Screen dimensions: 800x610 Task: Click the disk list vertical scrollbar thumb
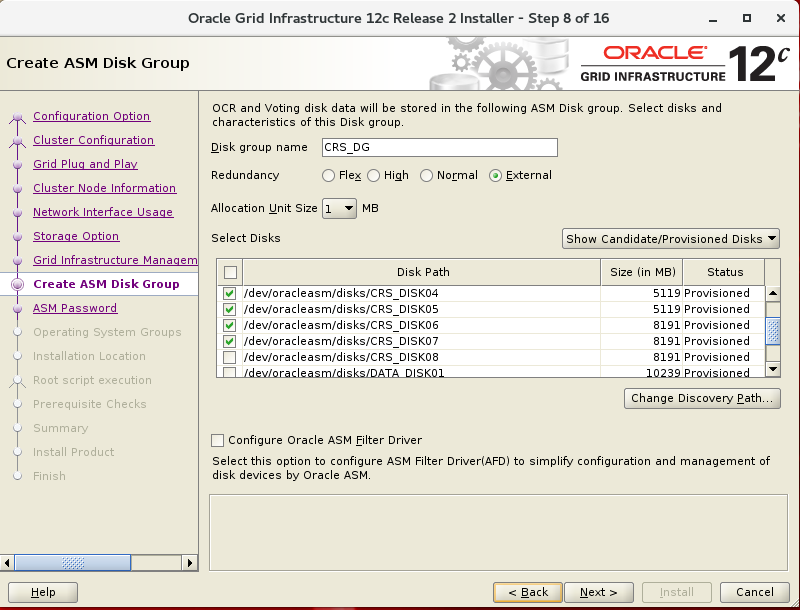(773, 331)
